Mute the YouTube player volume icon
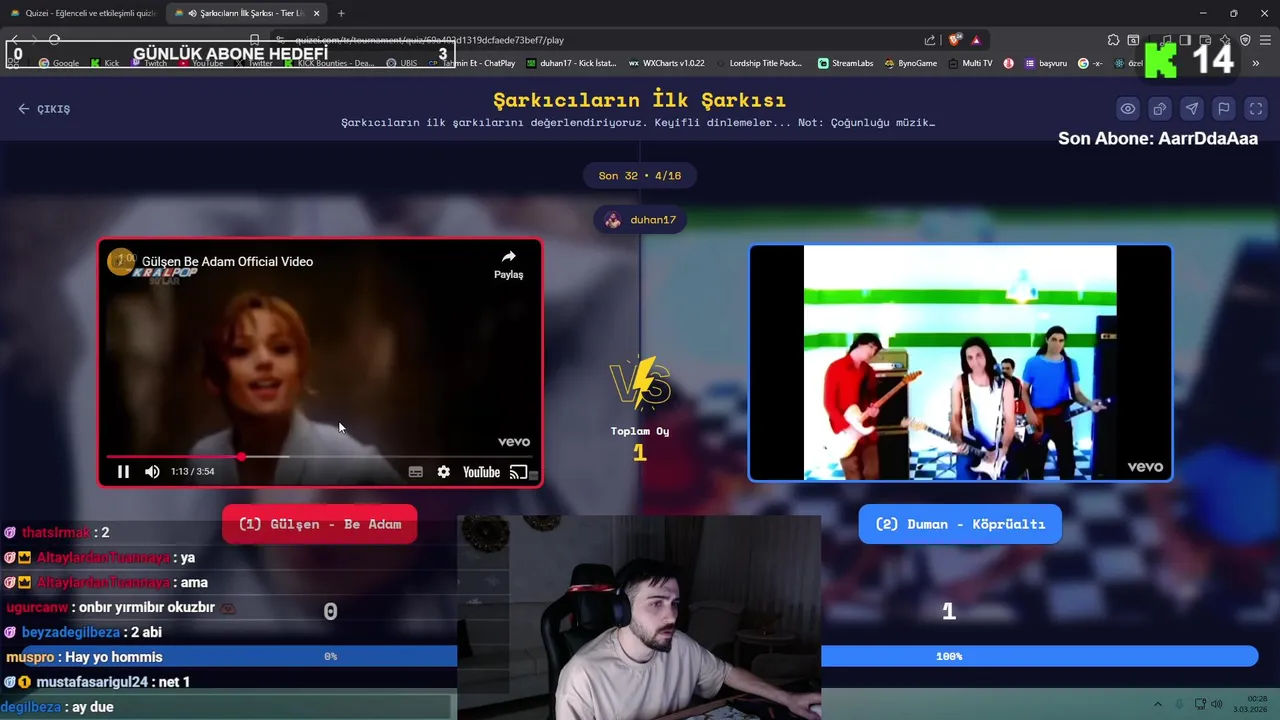 tap(152, 472)
